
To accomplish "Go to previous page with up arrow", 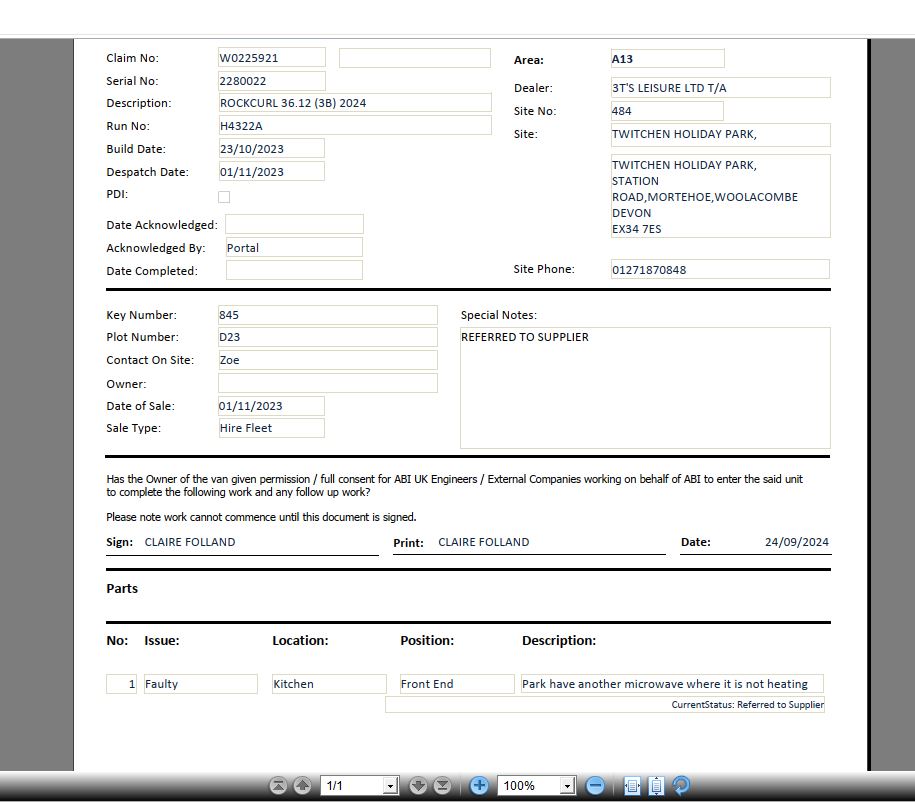I will tap(302, 785).
